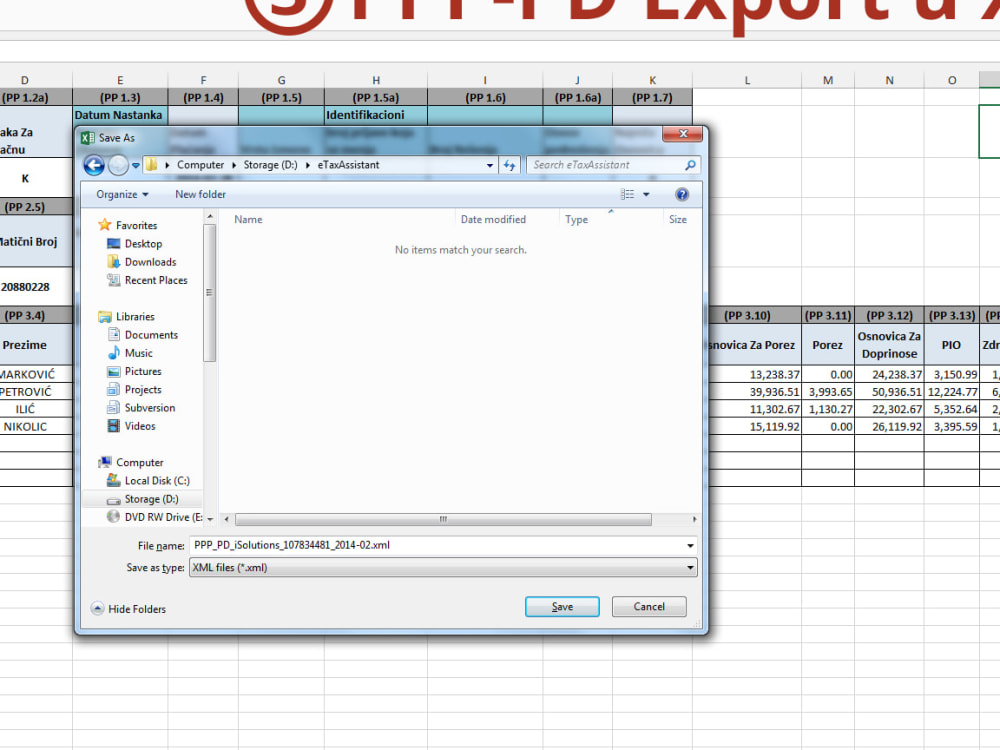
Task: Select the cell 20880228
Action: point(36,287)
